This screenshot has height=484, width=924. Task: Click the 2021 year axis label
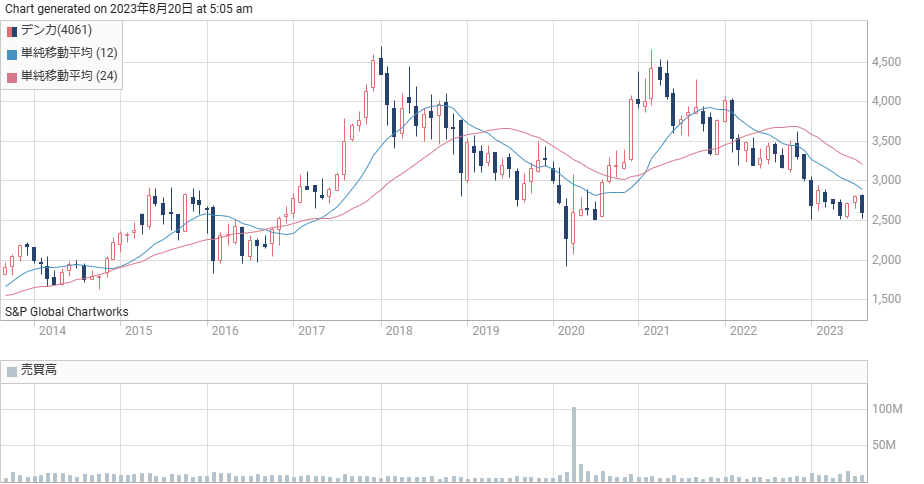click(x=656, y=331)
